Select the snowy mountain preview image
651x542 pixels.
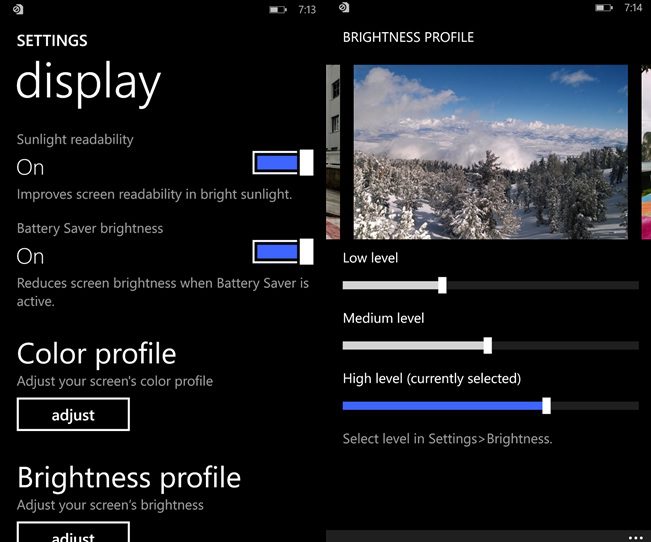tap(490, 152)
